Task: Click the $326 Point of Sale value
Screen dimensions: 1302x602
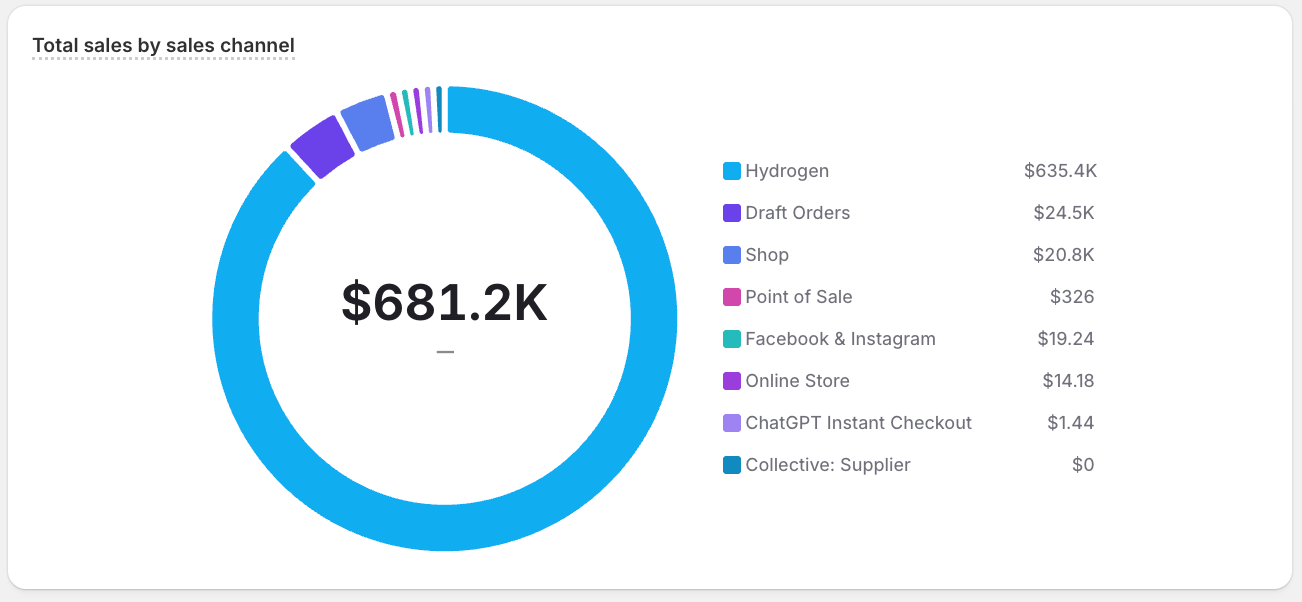Action: (1072, 297)
